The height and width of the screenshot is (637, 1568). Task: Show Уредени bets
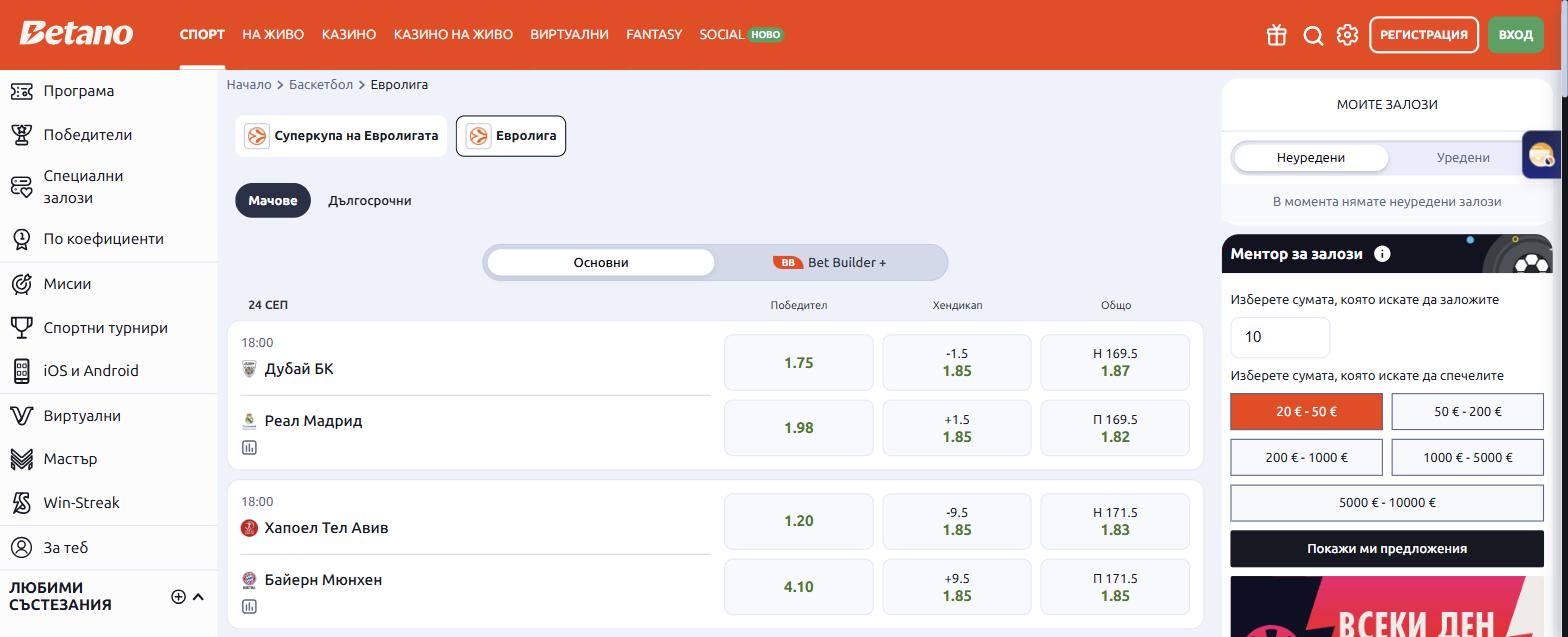click(x=1463, y=157)
